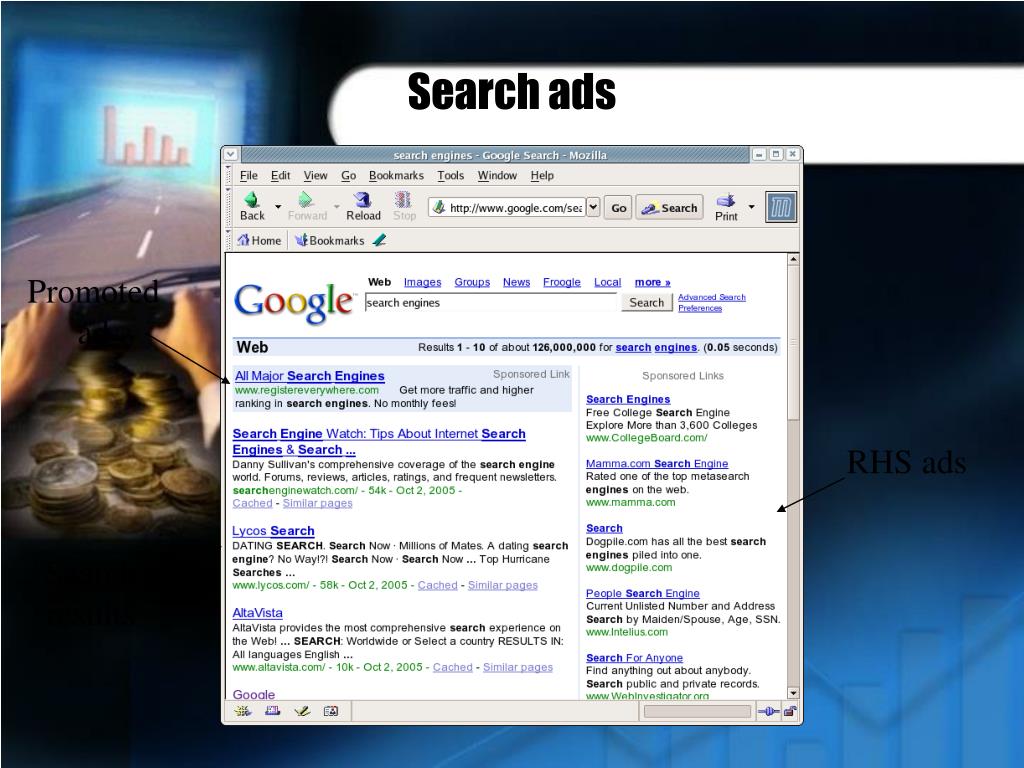Open the View menu

pos(315,175)
